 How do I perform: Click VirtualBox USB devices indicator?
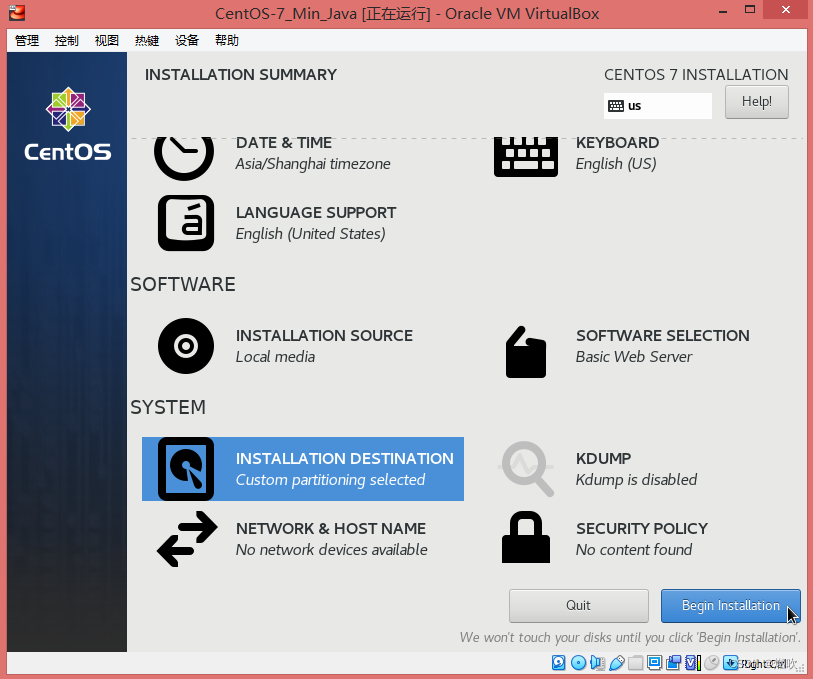tap(616, 662)
